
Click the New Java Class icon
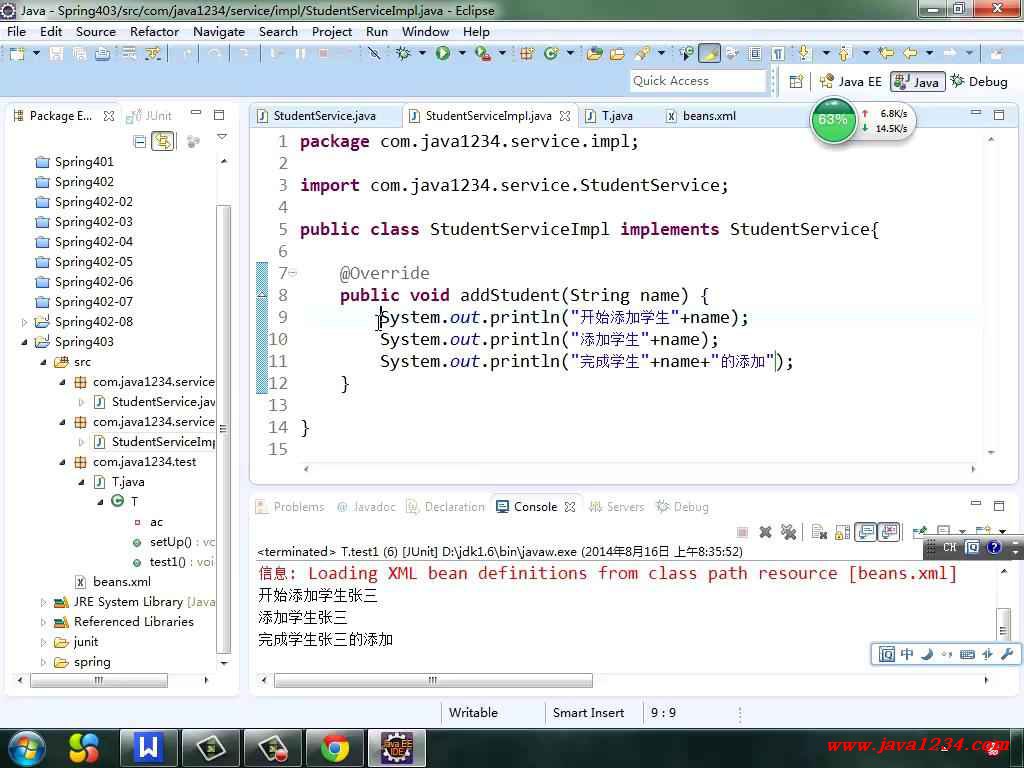[551, 54]
